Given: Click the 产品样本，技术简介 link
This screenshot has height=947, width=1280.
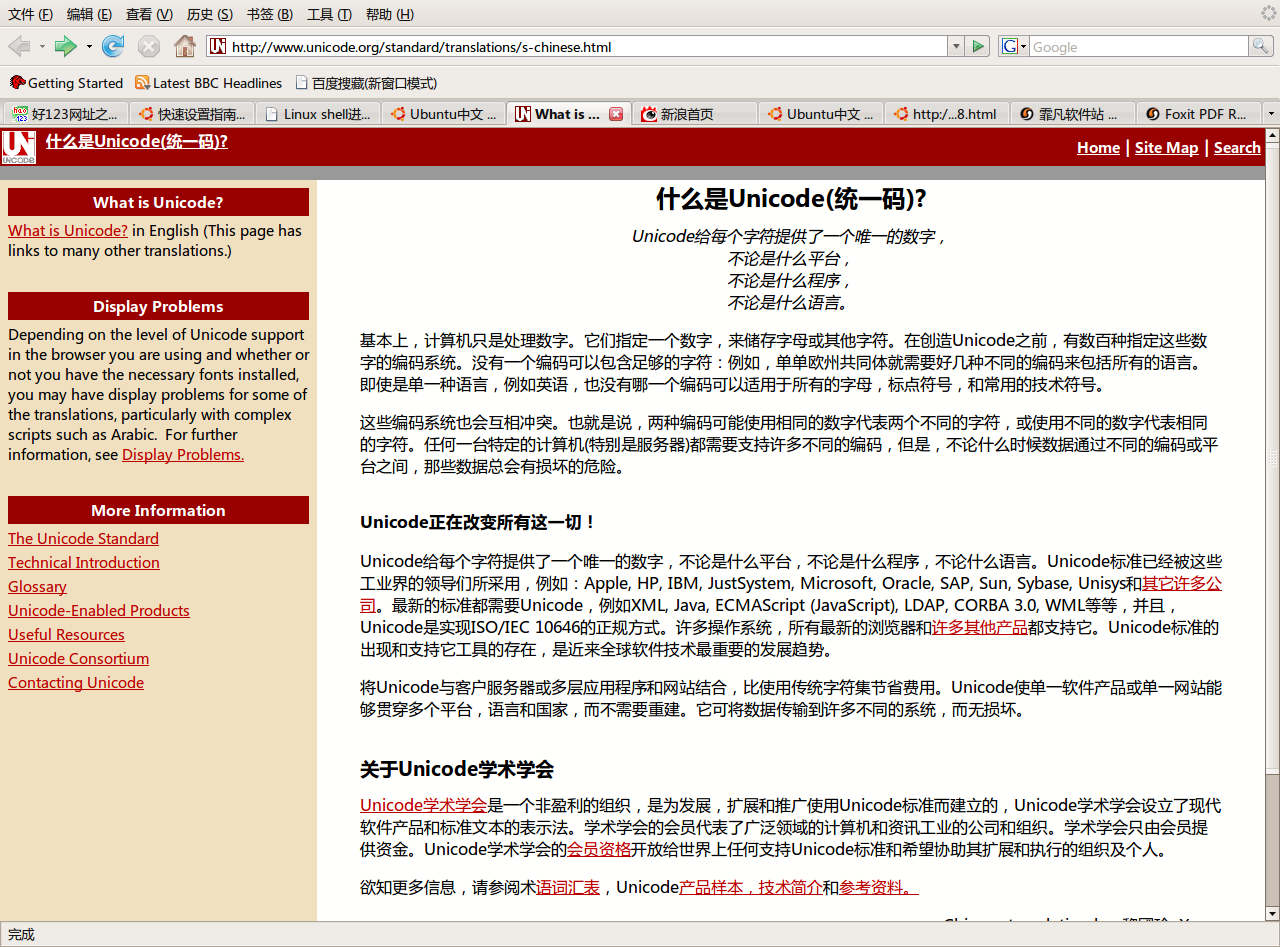Looking at the screenshot, I should (x=751, y=887).
